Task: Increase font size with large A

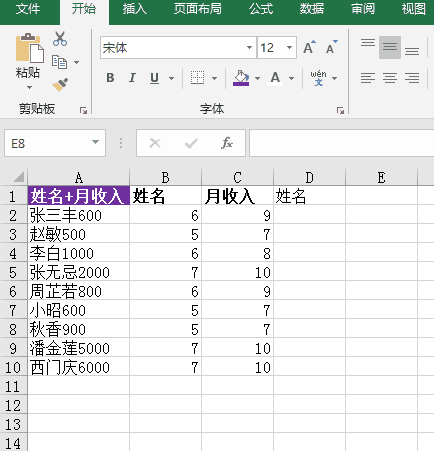Action: pos(309,48)
